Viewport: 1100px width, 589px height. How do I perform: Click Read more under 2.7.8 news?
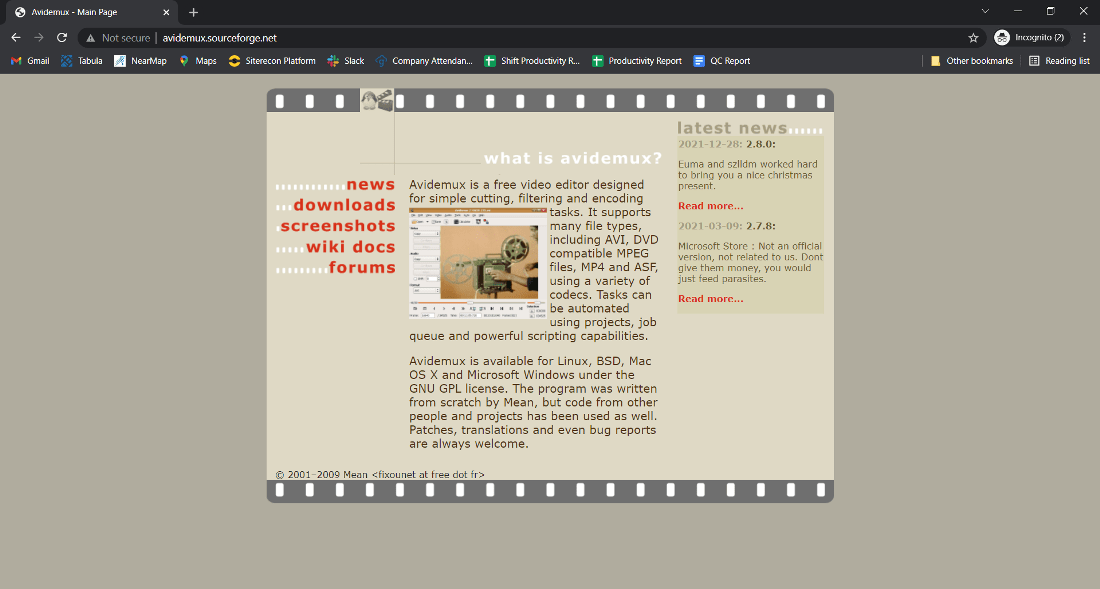click(711, 299)
